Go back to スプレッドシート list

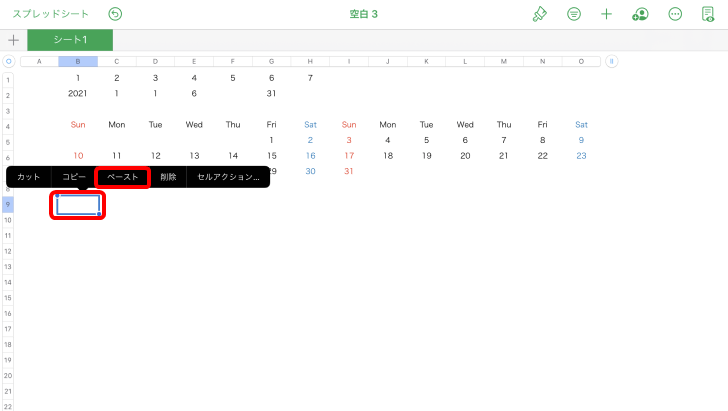[x=51, y=14]
